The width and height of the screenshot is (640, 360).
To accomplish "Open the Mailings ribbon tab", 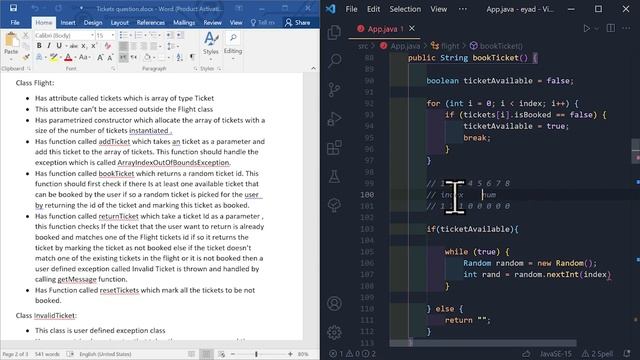I will [184, 22].
